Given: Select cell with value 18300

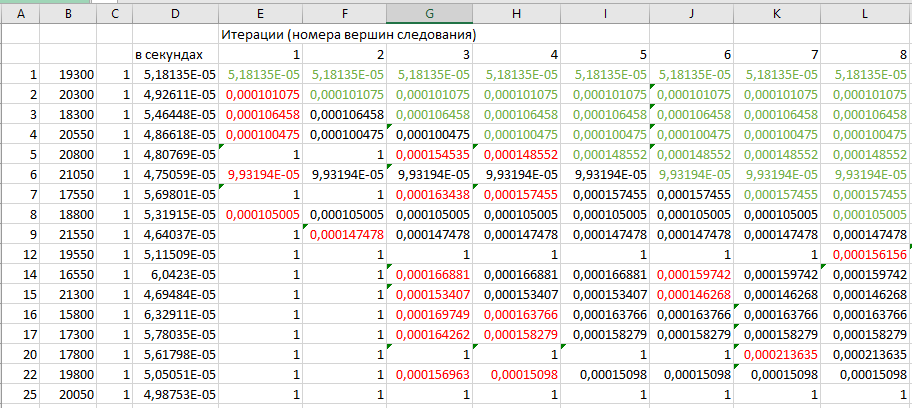Looking at the screenshot, I should pos(69,114).
